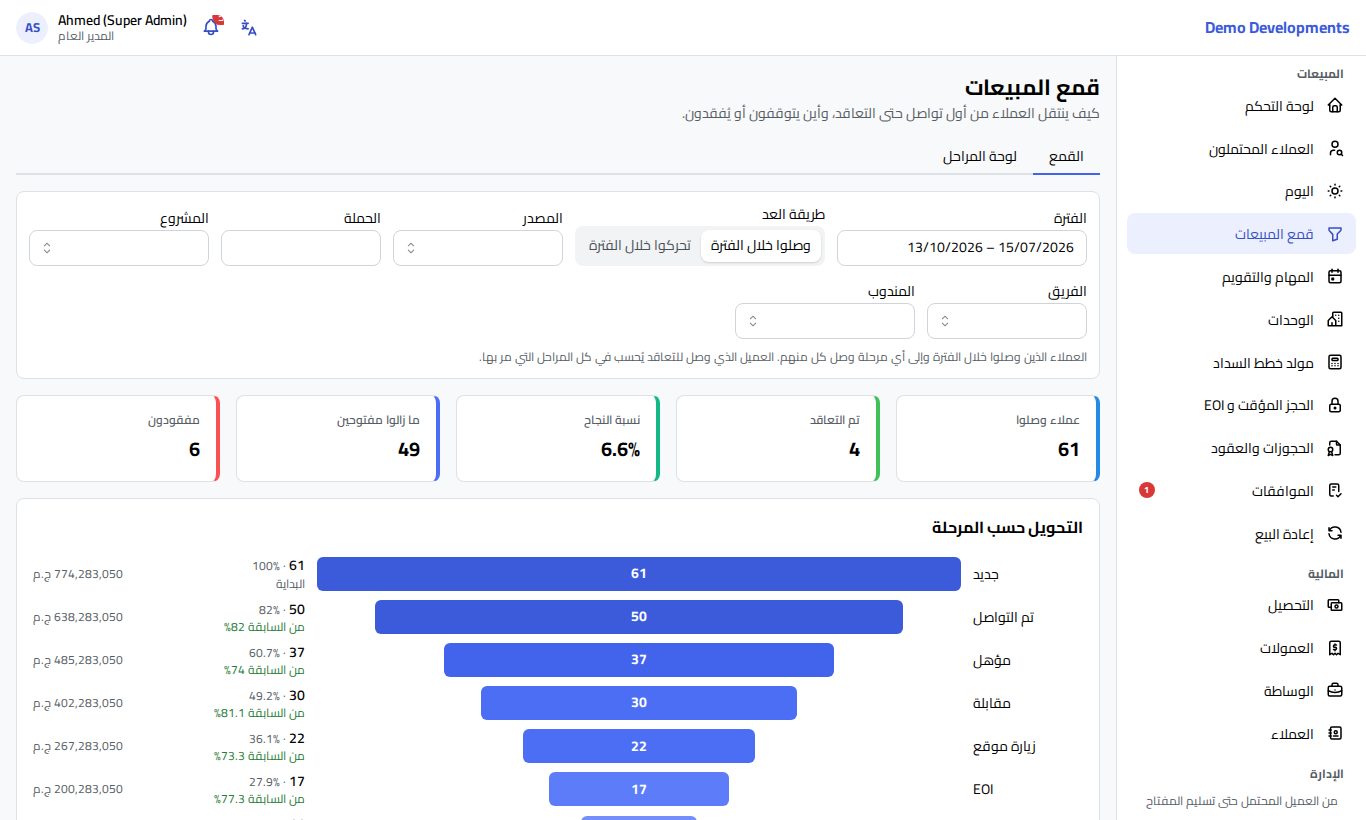
Task: Open the الحجوزات والعقود document icon
Action: (x=1334, y=448)
